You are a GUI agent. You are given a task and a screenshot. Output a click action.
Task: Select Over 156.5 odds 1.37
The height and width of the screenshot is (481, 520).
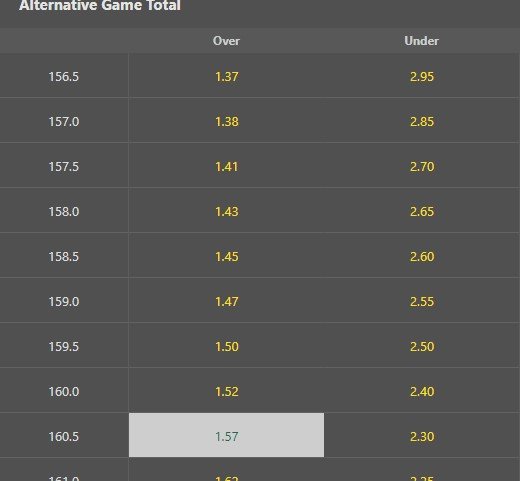[x=226, y=76]
